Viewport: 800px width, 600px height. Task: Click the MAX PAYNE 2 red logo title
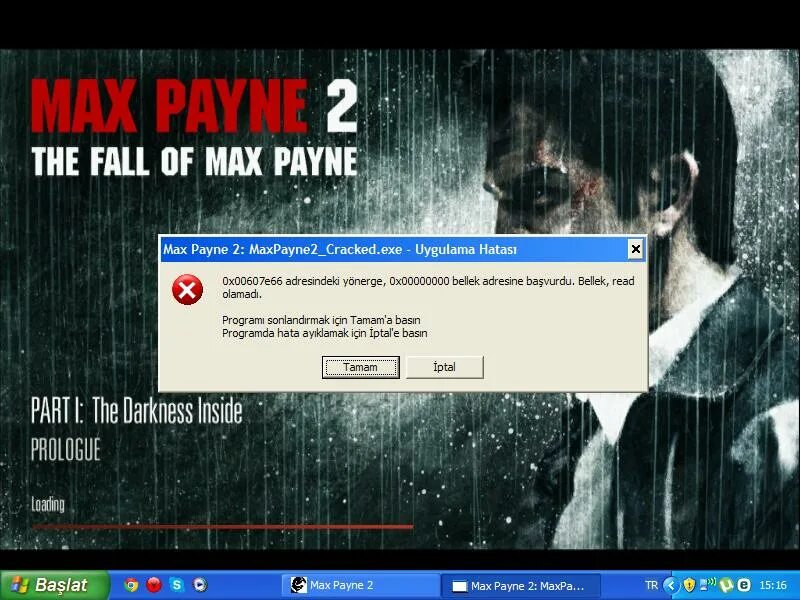pos(194,106)
